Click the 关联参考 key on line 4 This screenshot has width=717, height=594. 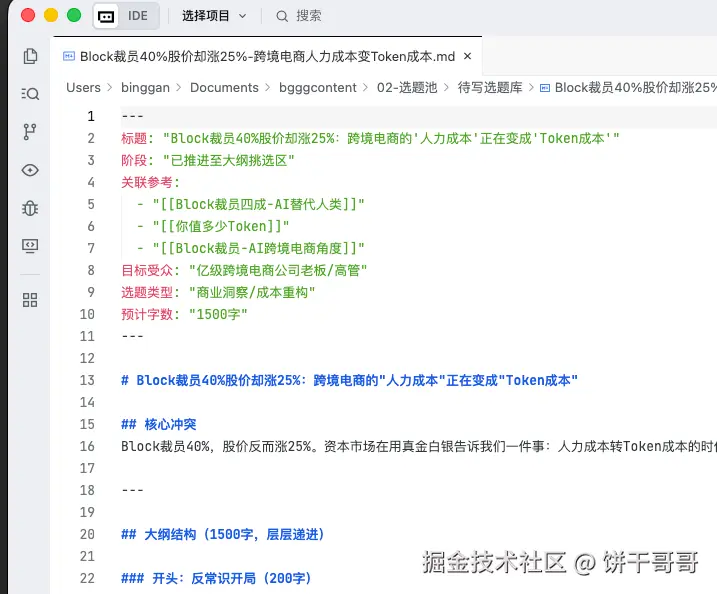pyautogui.click(x=147, y=182)
